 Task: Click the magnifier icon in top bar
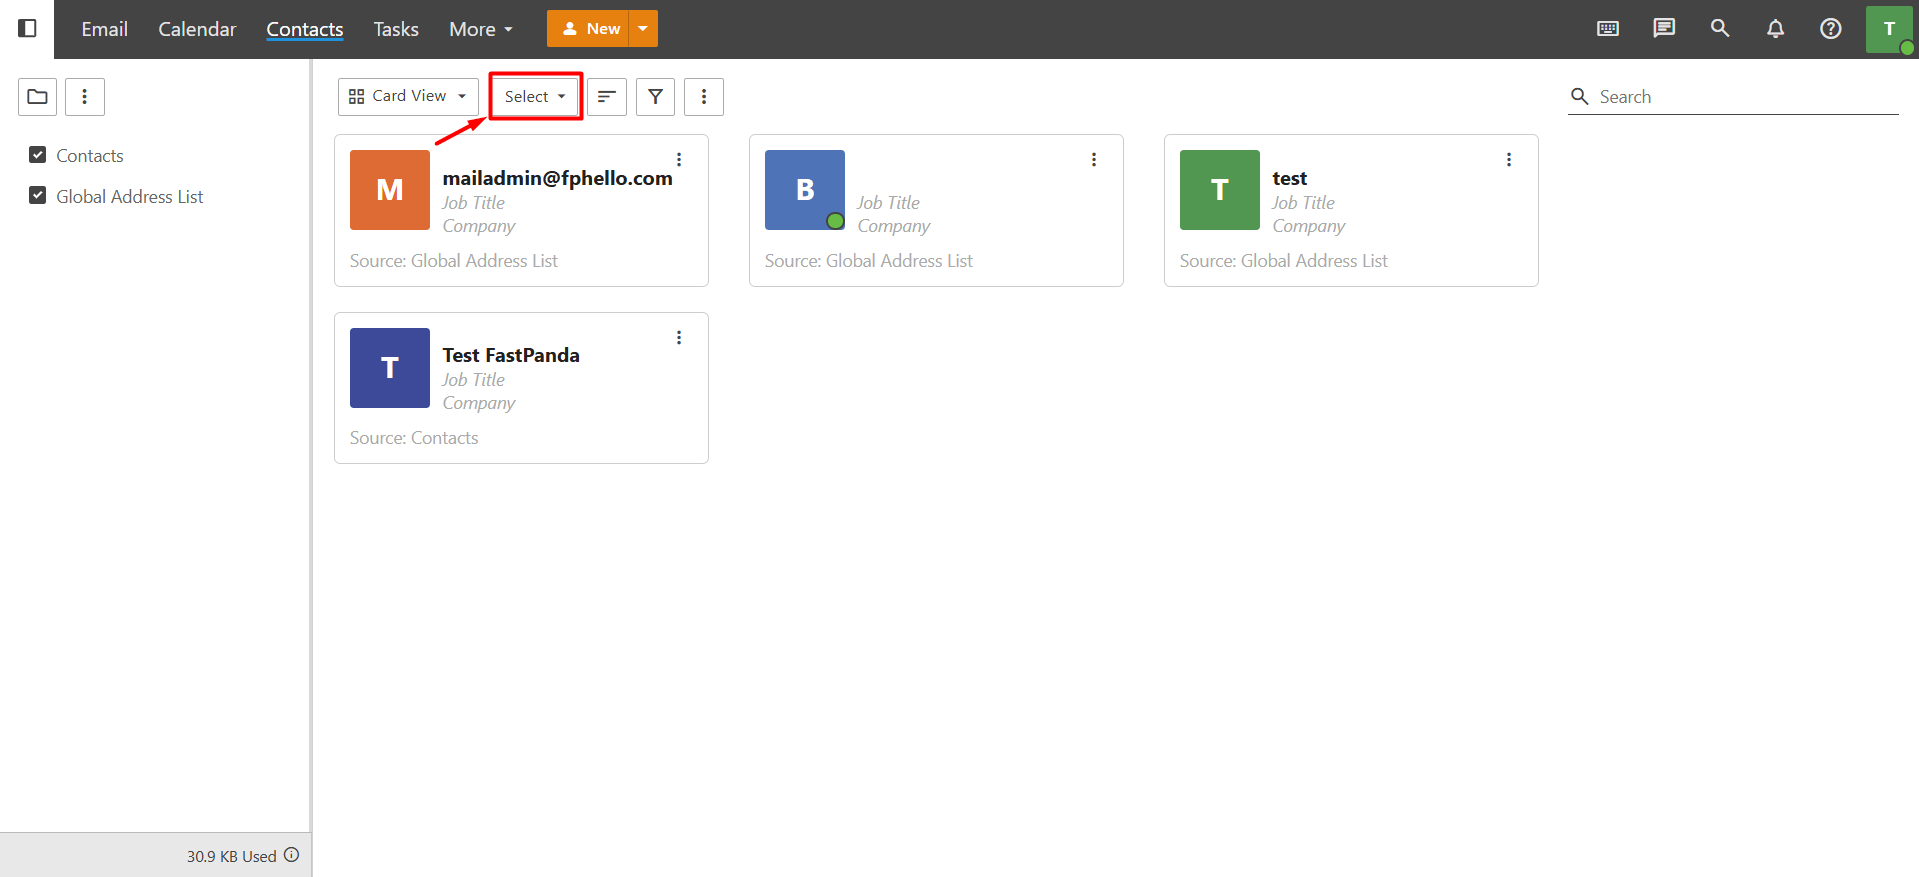[1720, 28]
